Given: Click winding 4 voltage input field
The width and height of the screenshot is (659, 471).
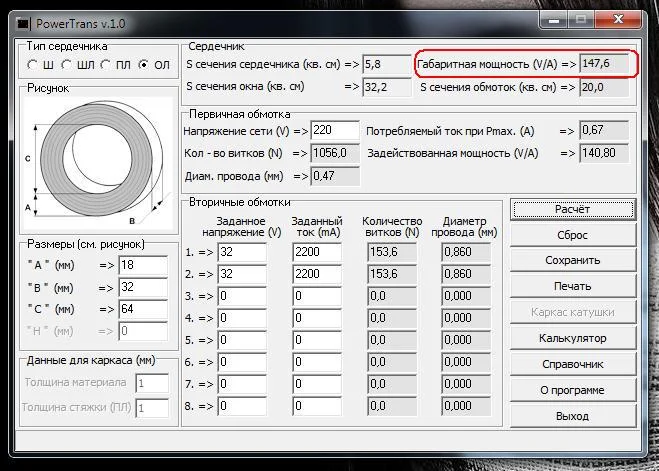Looking at the screenshot, I should (x=242, y=318).
